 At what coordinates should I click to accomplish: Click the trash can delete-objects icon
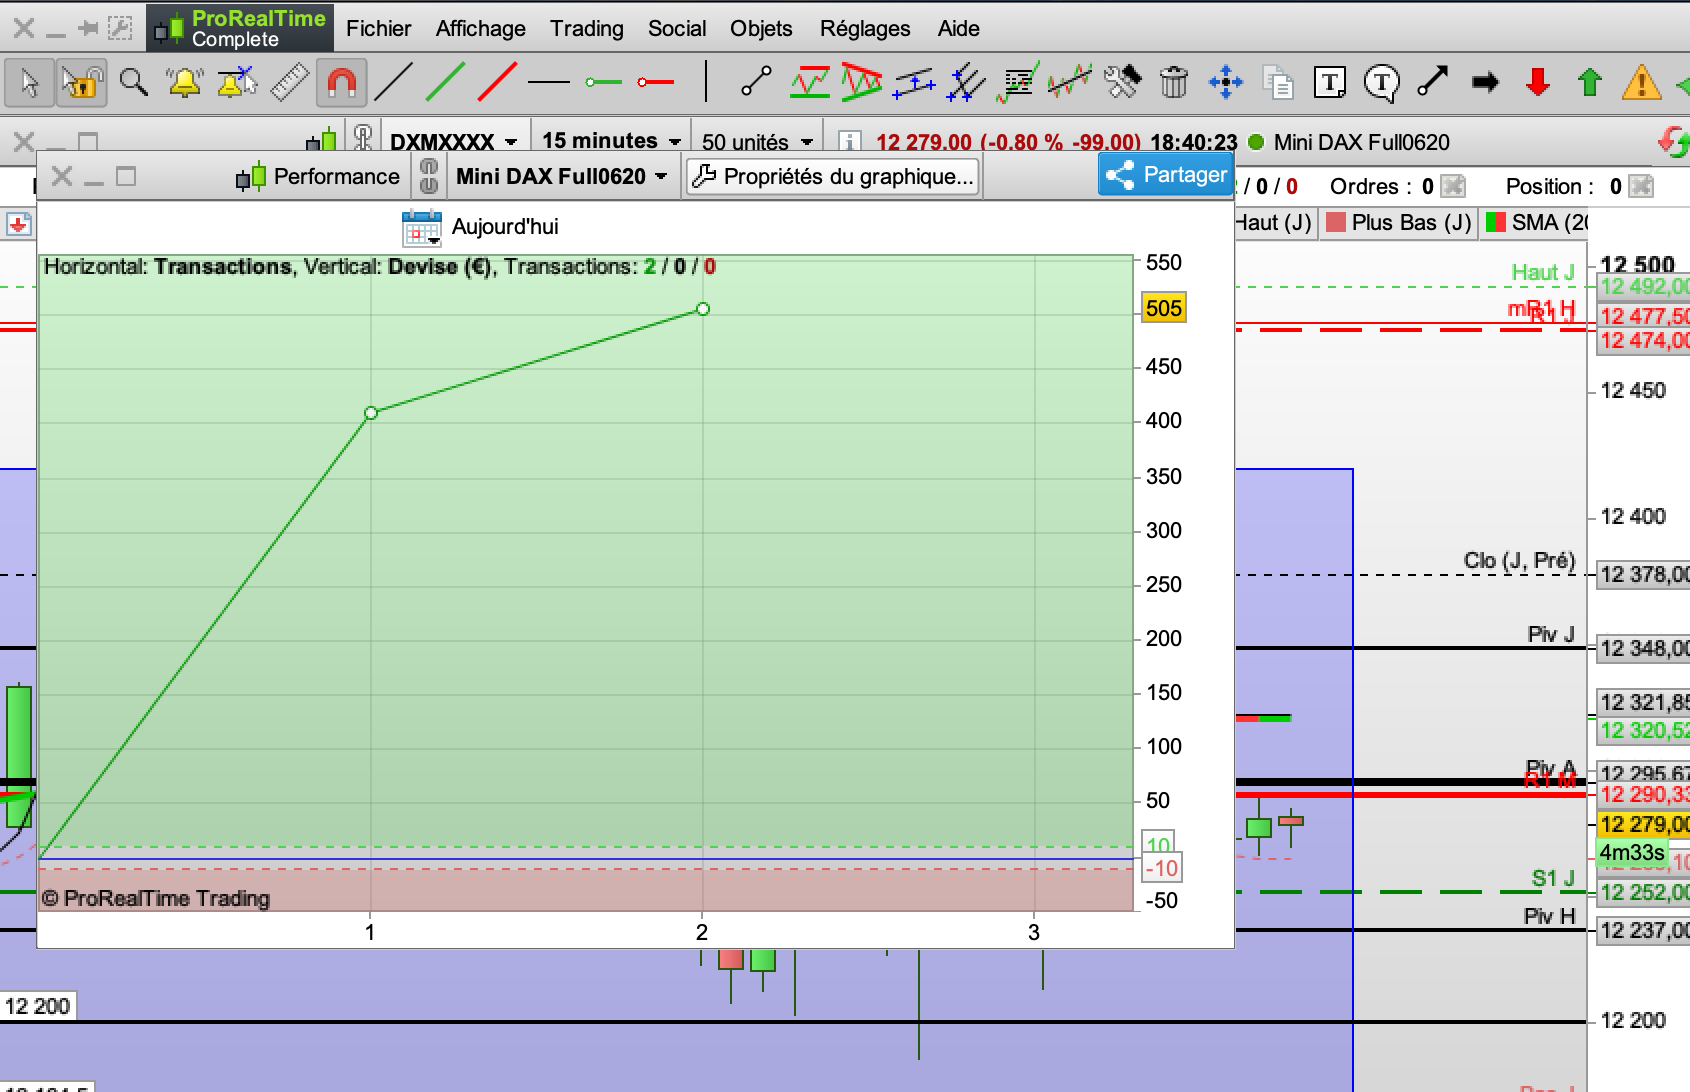point(1174,82)
